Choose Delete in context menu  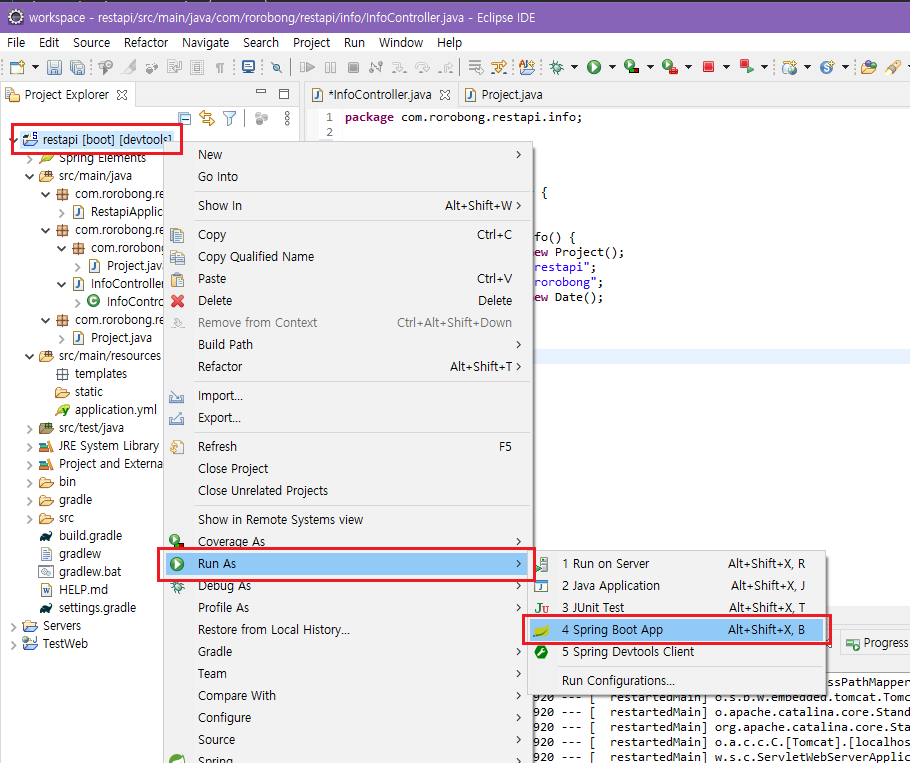click(348, 301)
